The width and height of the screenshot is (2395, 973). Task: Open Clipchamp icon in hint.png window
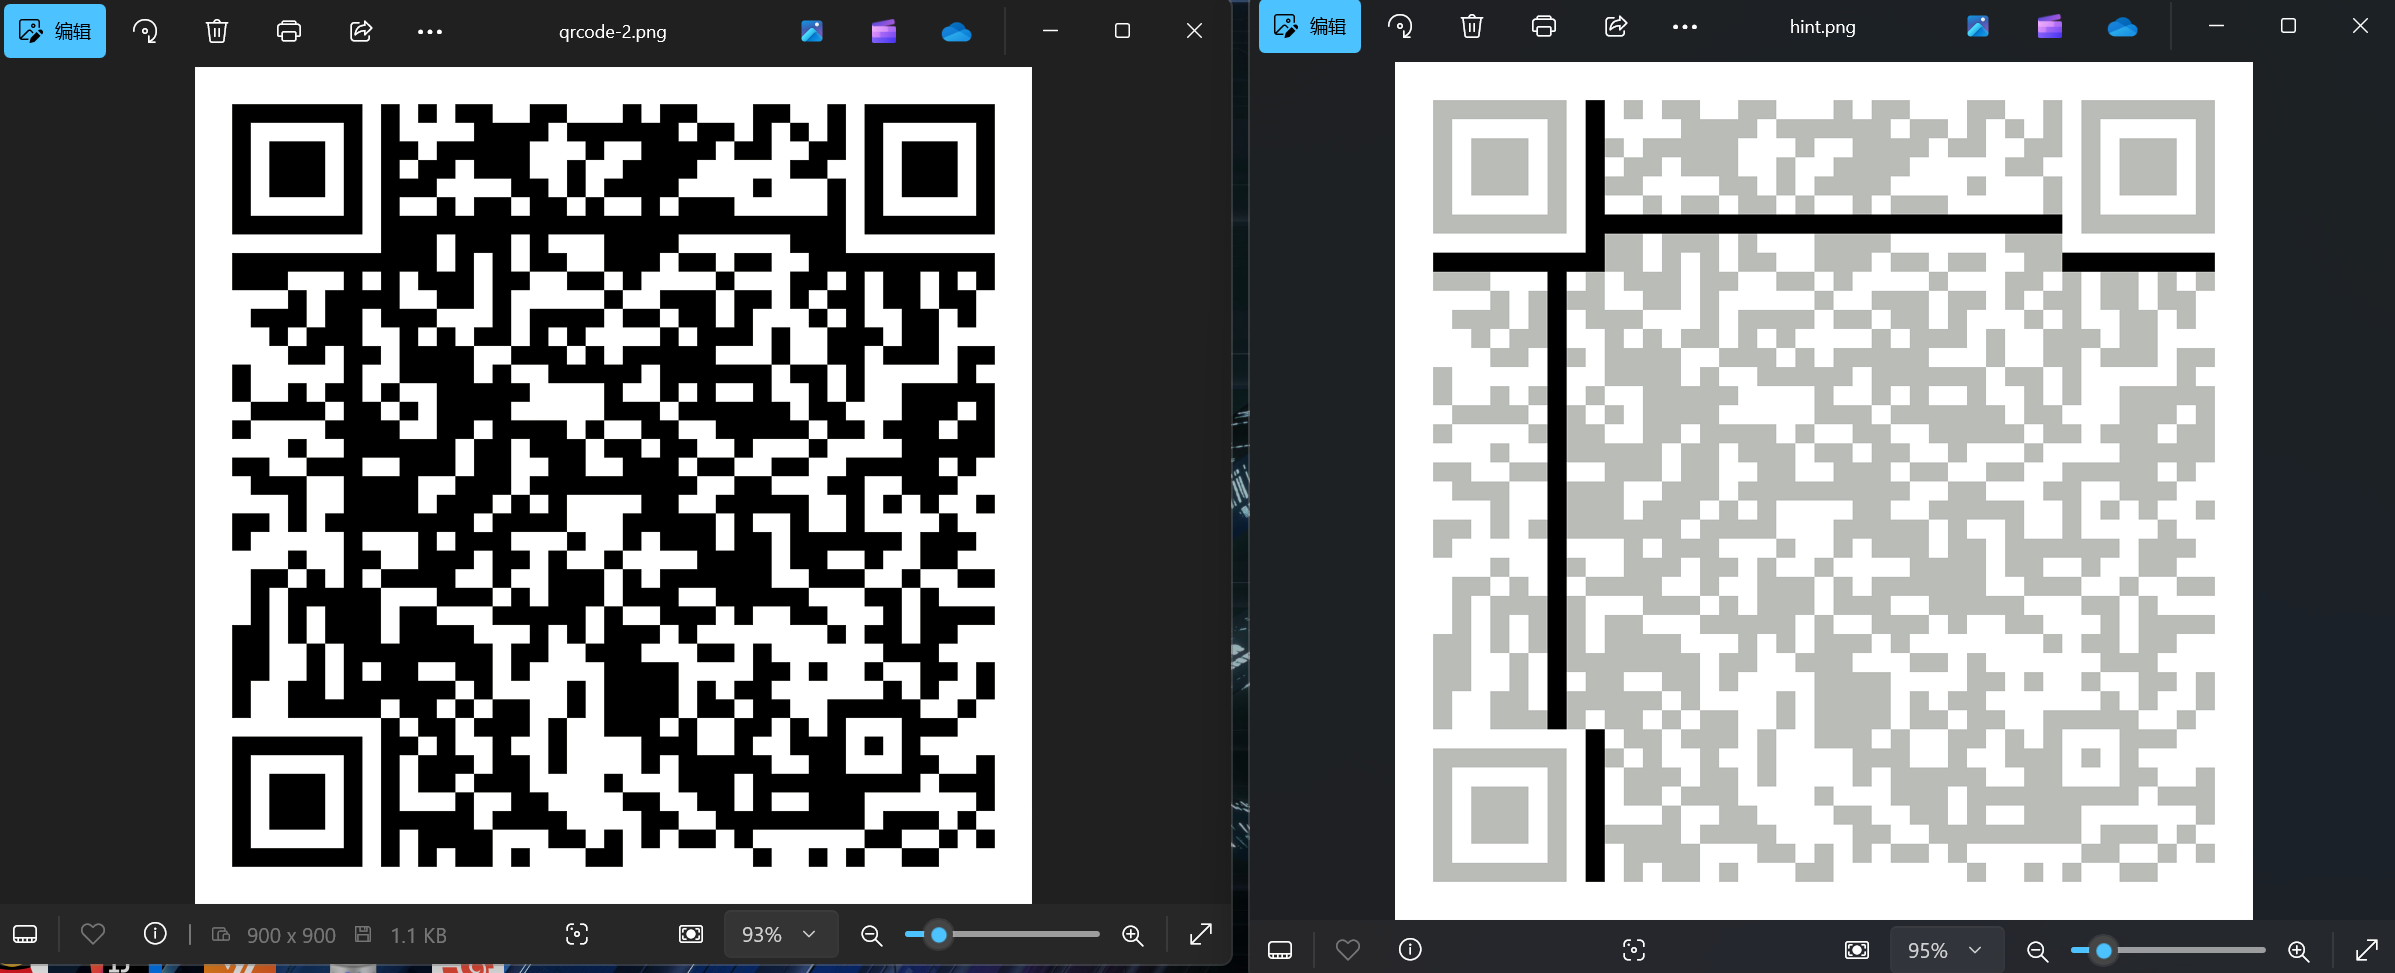pos(2050,26)
